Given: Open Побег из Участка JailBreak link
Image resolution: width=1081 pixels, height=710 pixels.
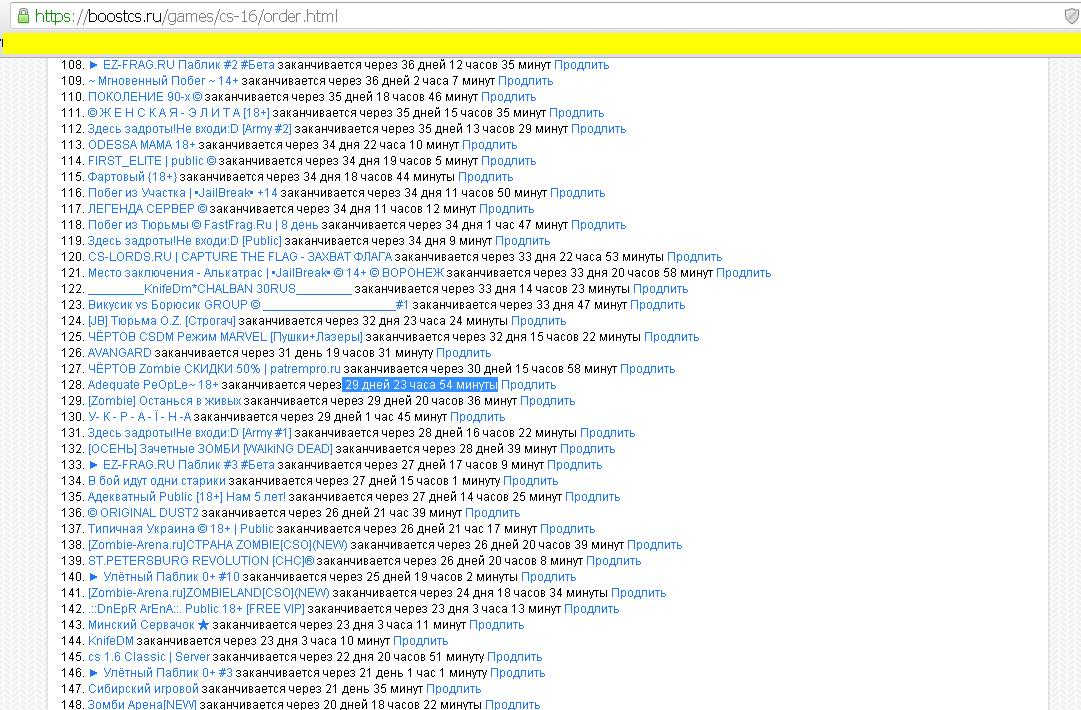Looking at the screenshot, I should pos(183,193).
